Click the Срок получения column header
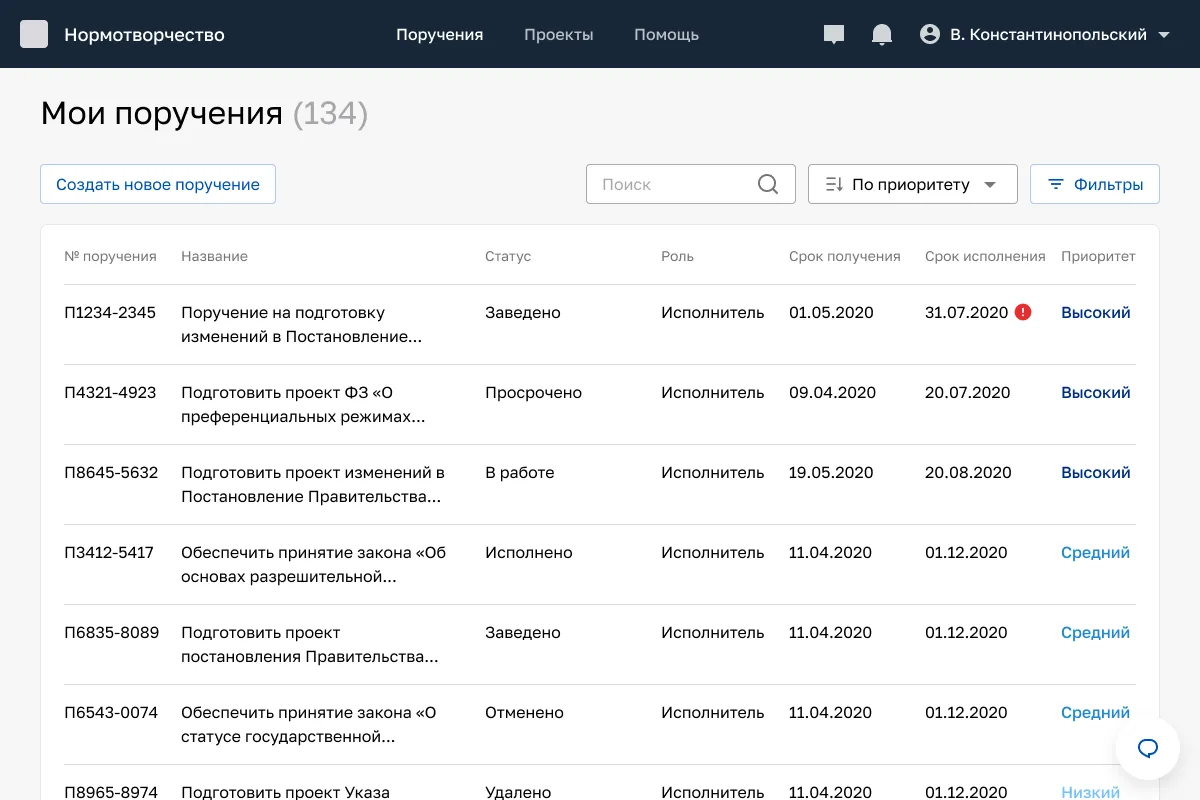Viewport: 1200px width, 800px height. click(x=845, y=256)
